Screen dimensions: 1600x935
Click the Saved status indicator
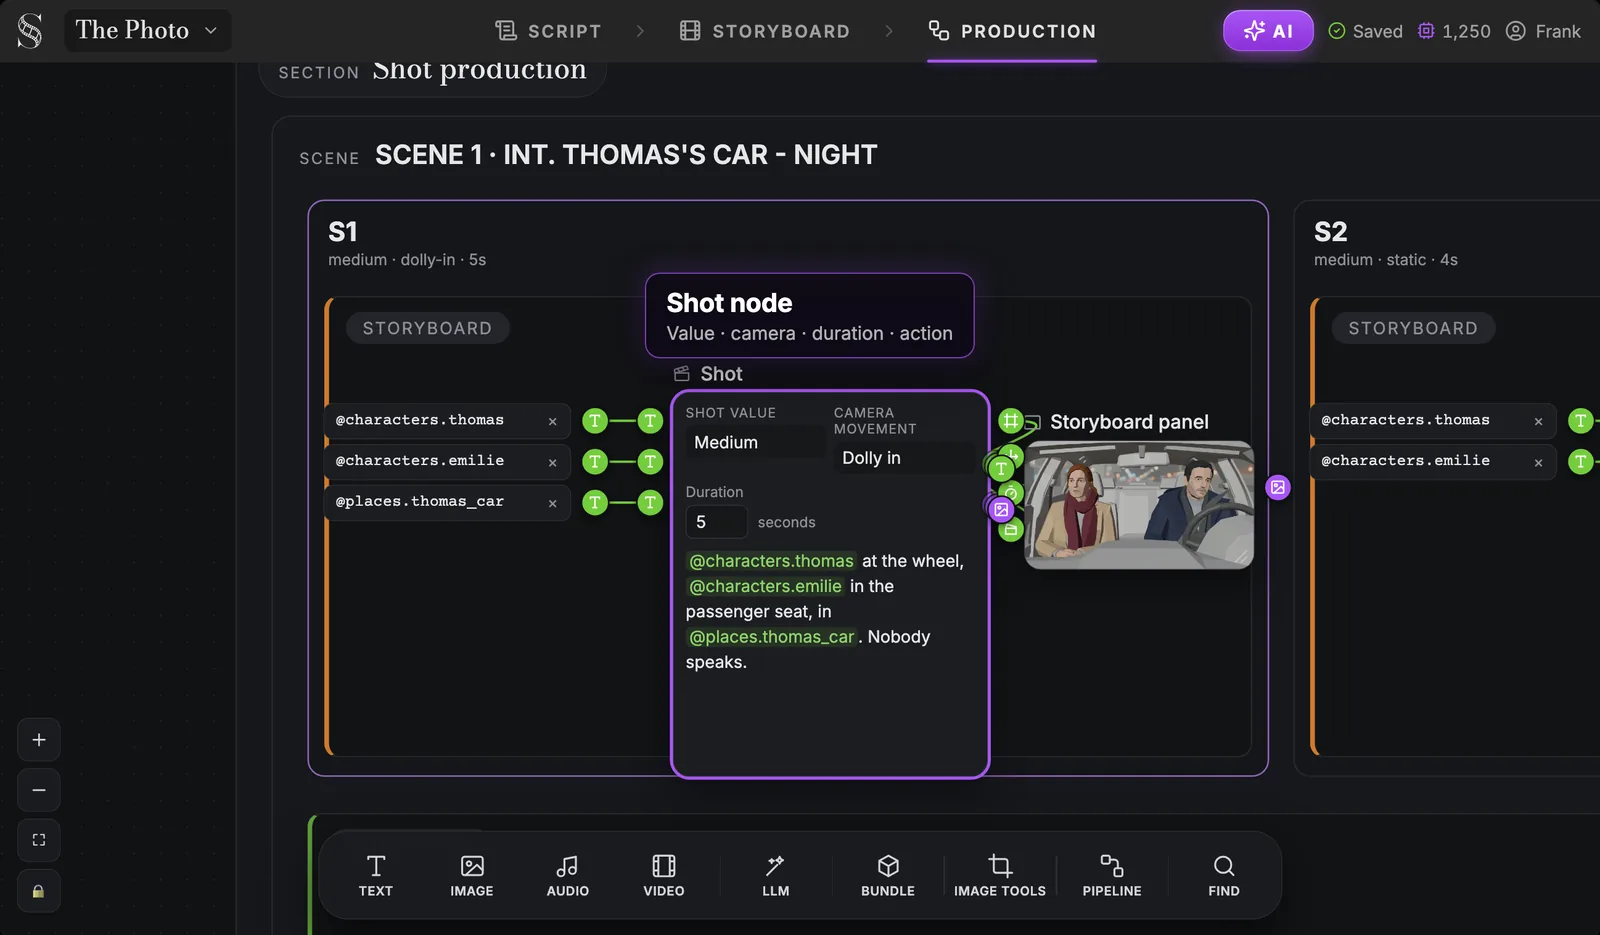tap(1365, 31)
